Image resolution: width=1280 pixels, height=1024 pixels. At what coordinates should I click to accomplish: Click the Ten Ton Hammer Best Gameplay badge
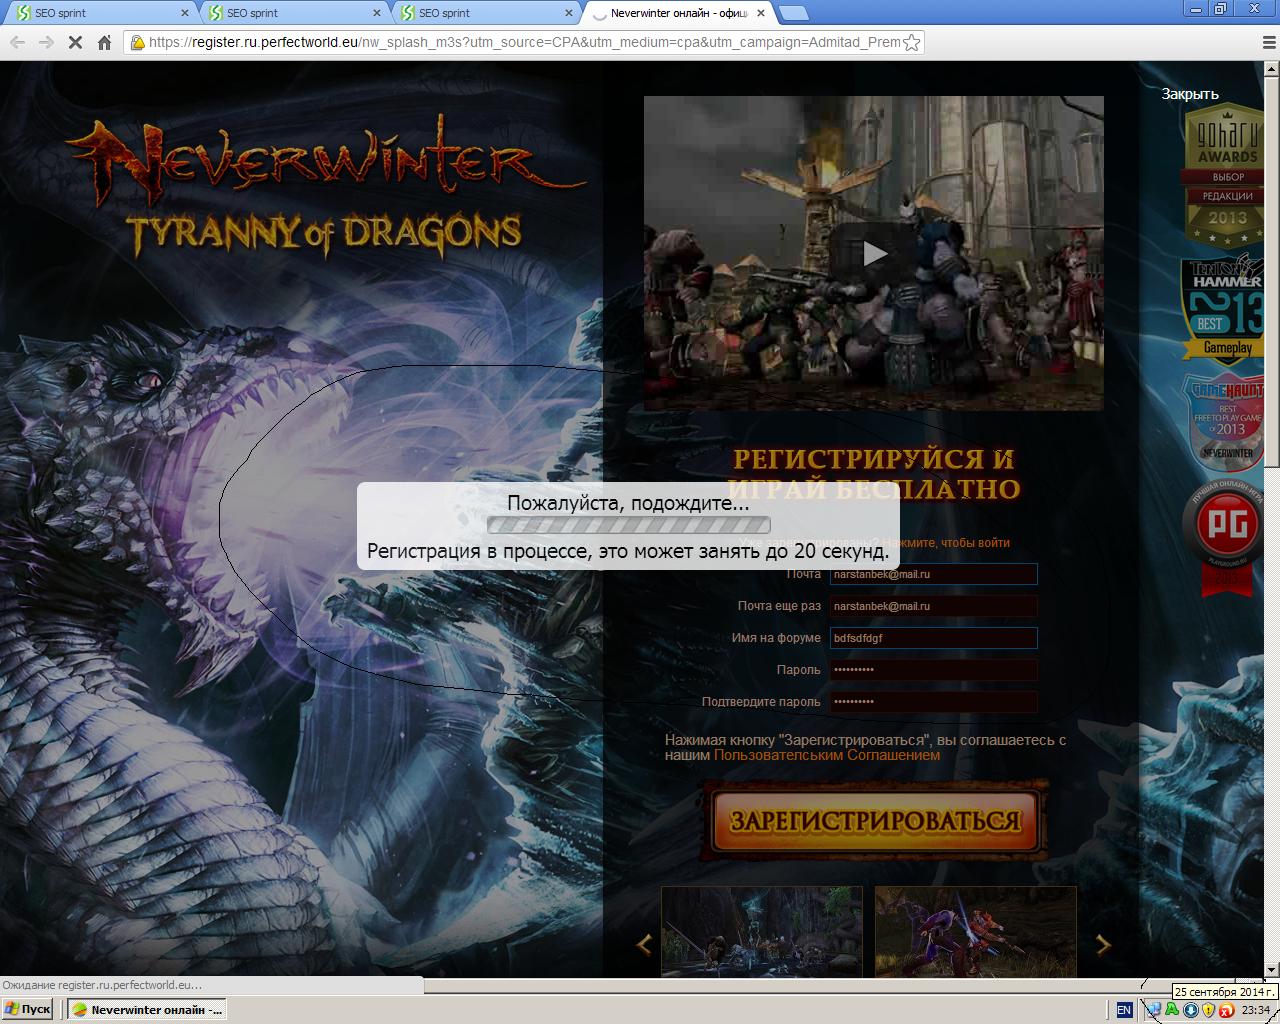(x=1224, y=309)
